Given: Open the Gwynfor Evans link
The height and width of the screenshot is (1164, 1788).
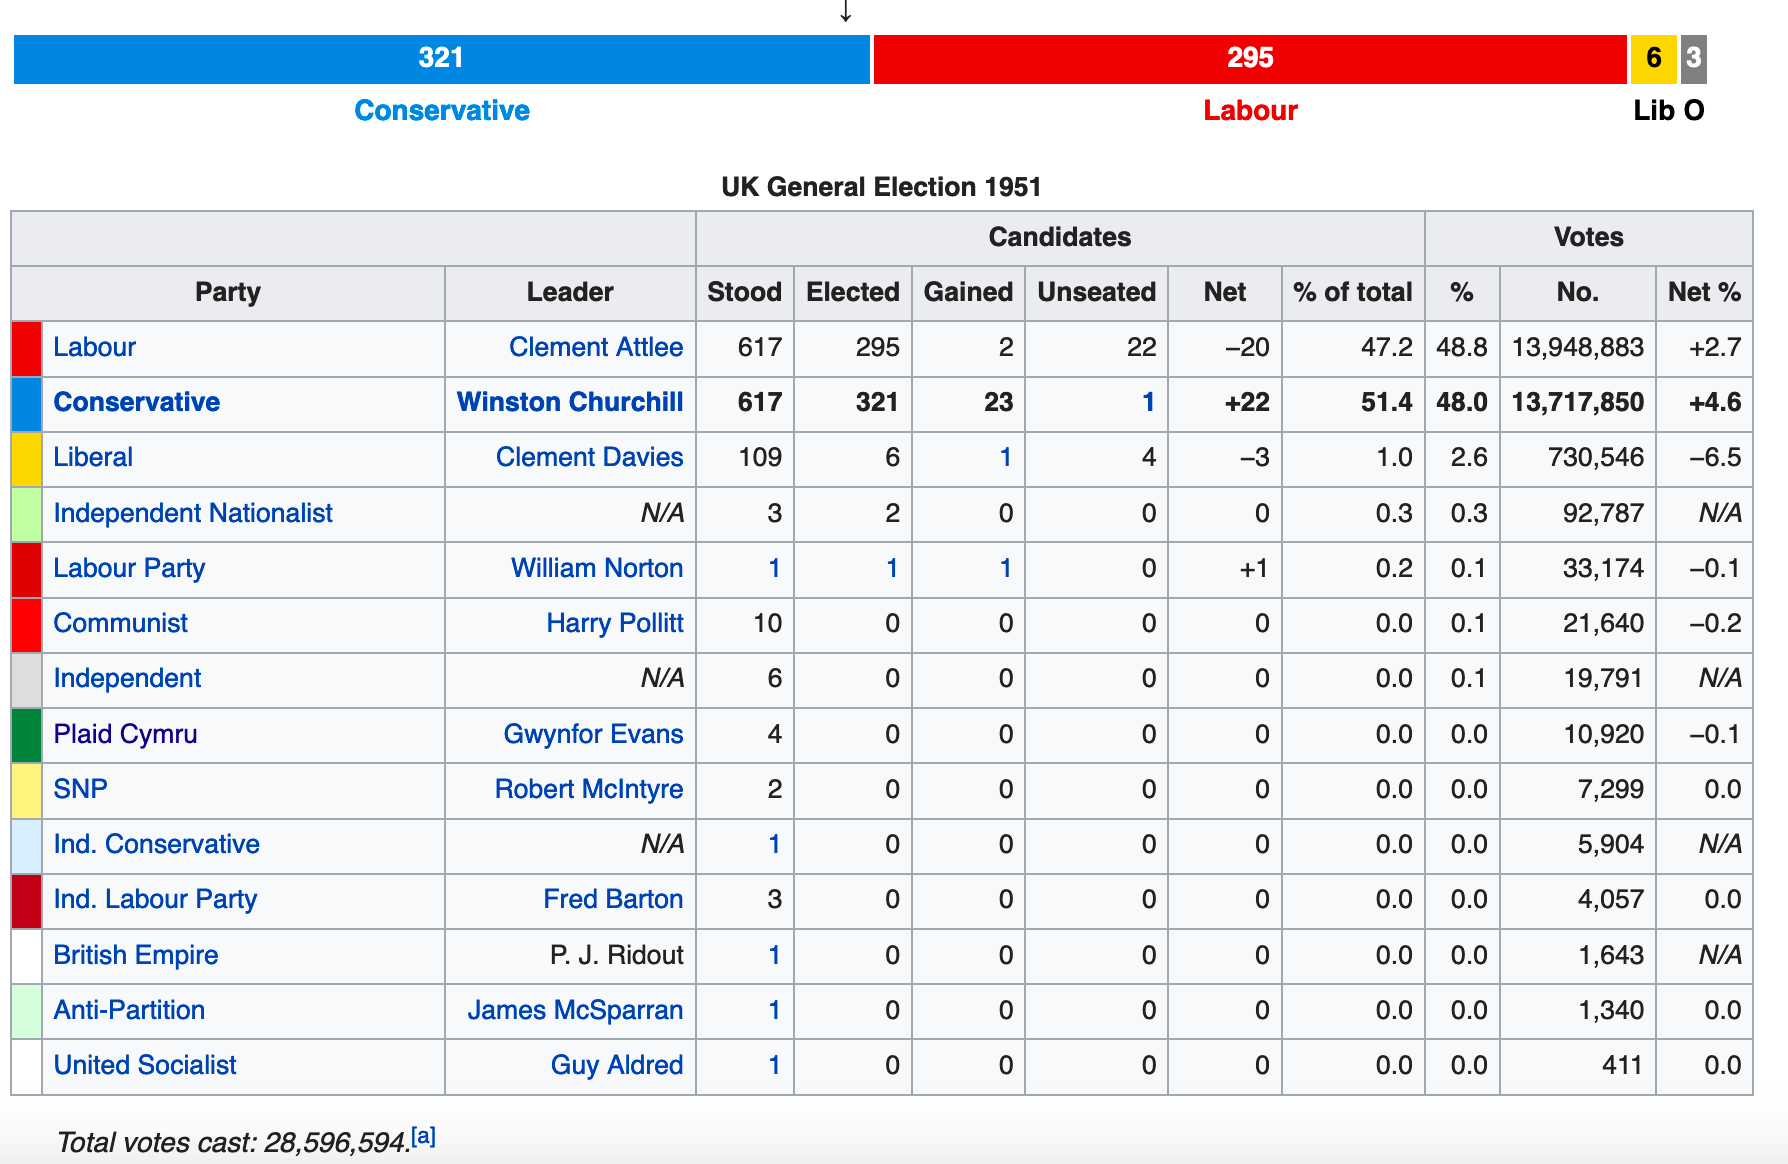Looking at the screenshot, I should coord(593,734).
